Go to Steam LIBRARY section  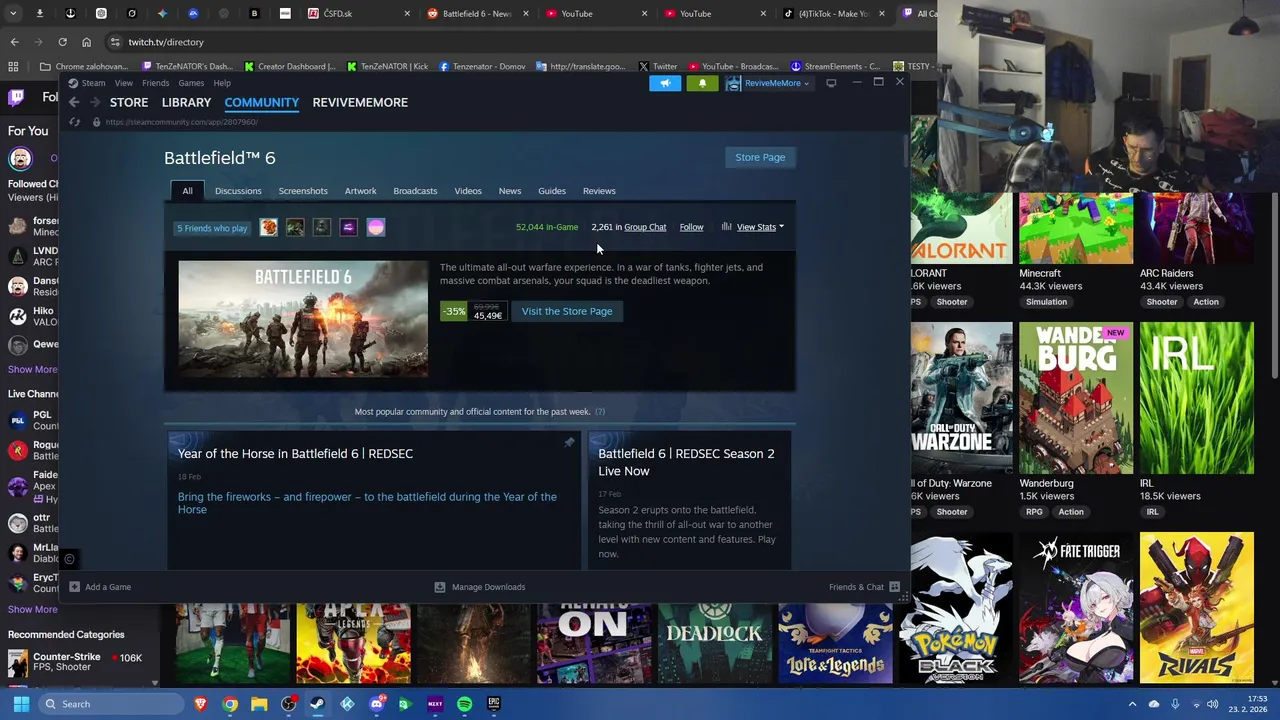tap(186, 102)
